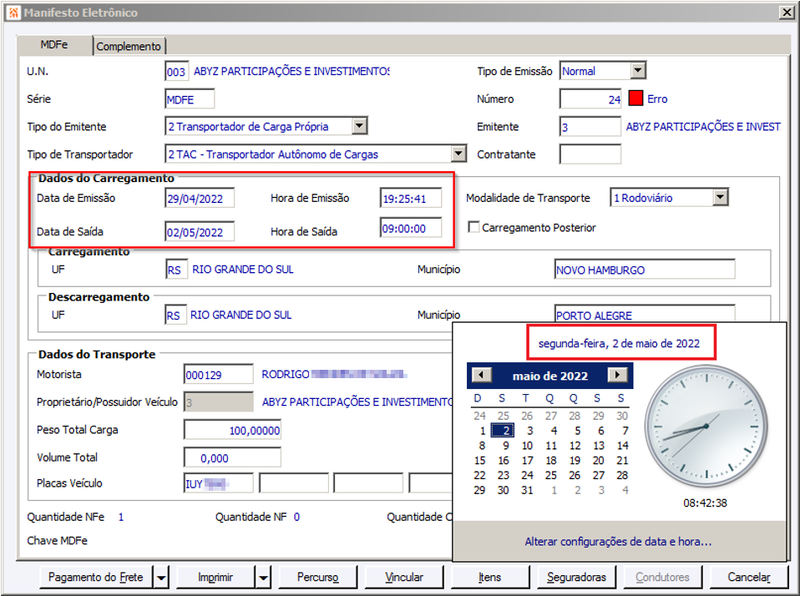
Task: Open the Modalidade de Transporte dropdown
Action: coord(720,197)
